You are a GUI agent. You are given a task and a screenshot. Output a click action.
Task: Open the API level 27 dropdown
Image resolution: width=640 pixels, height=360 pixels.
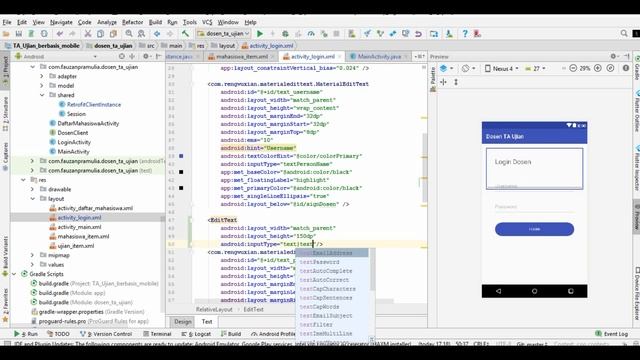pos(535,69)
